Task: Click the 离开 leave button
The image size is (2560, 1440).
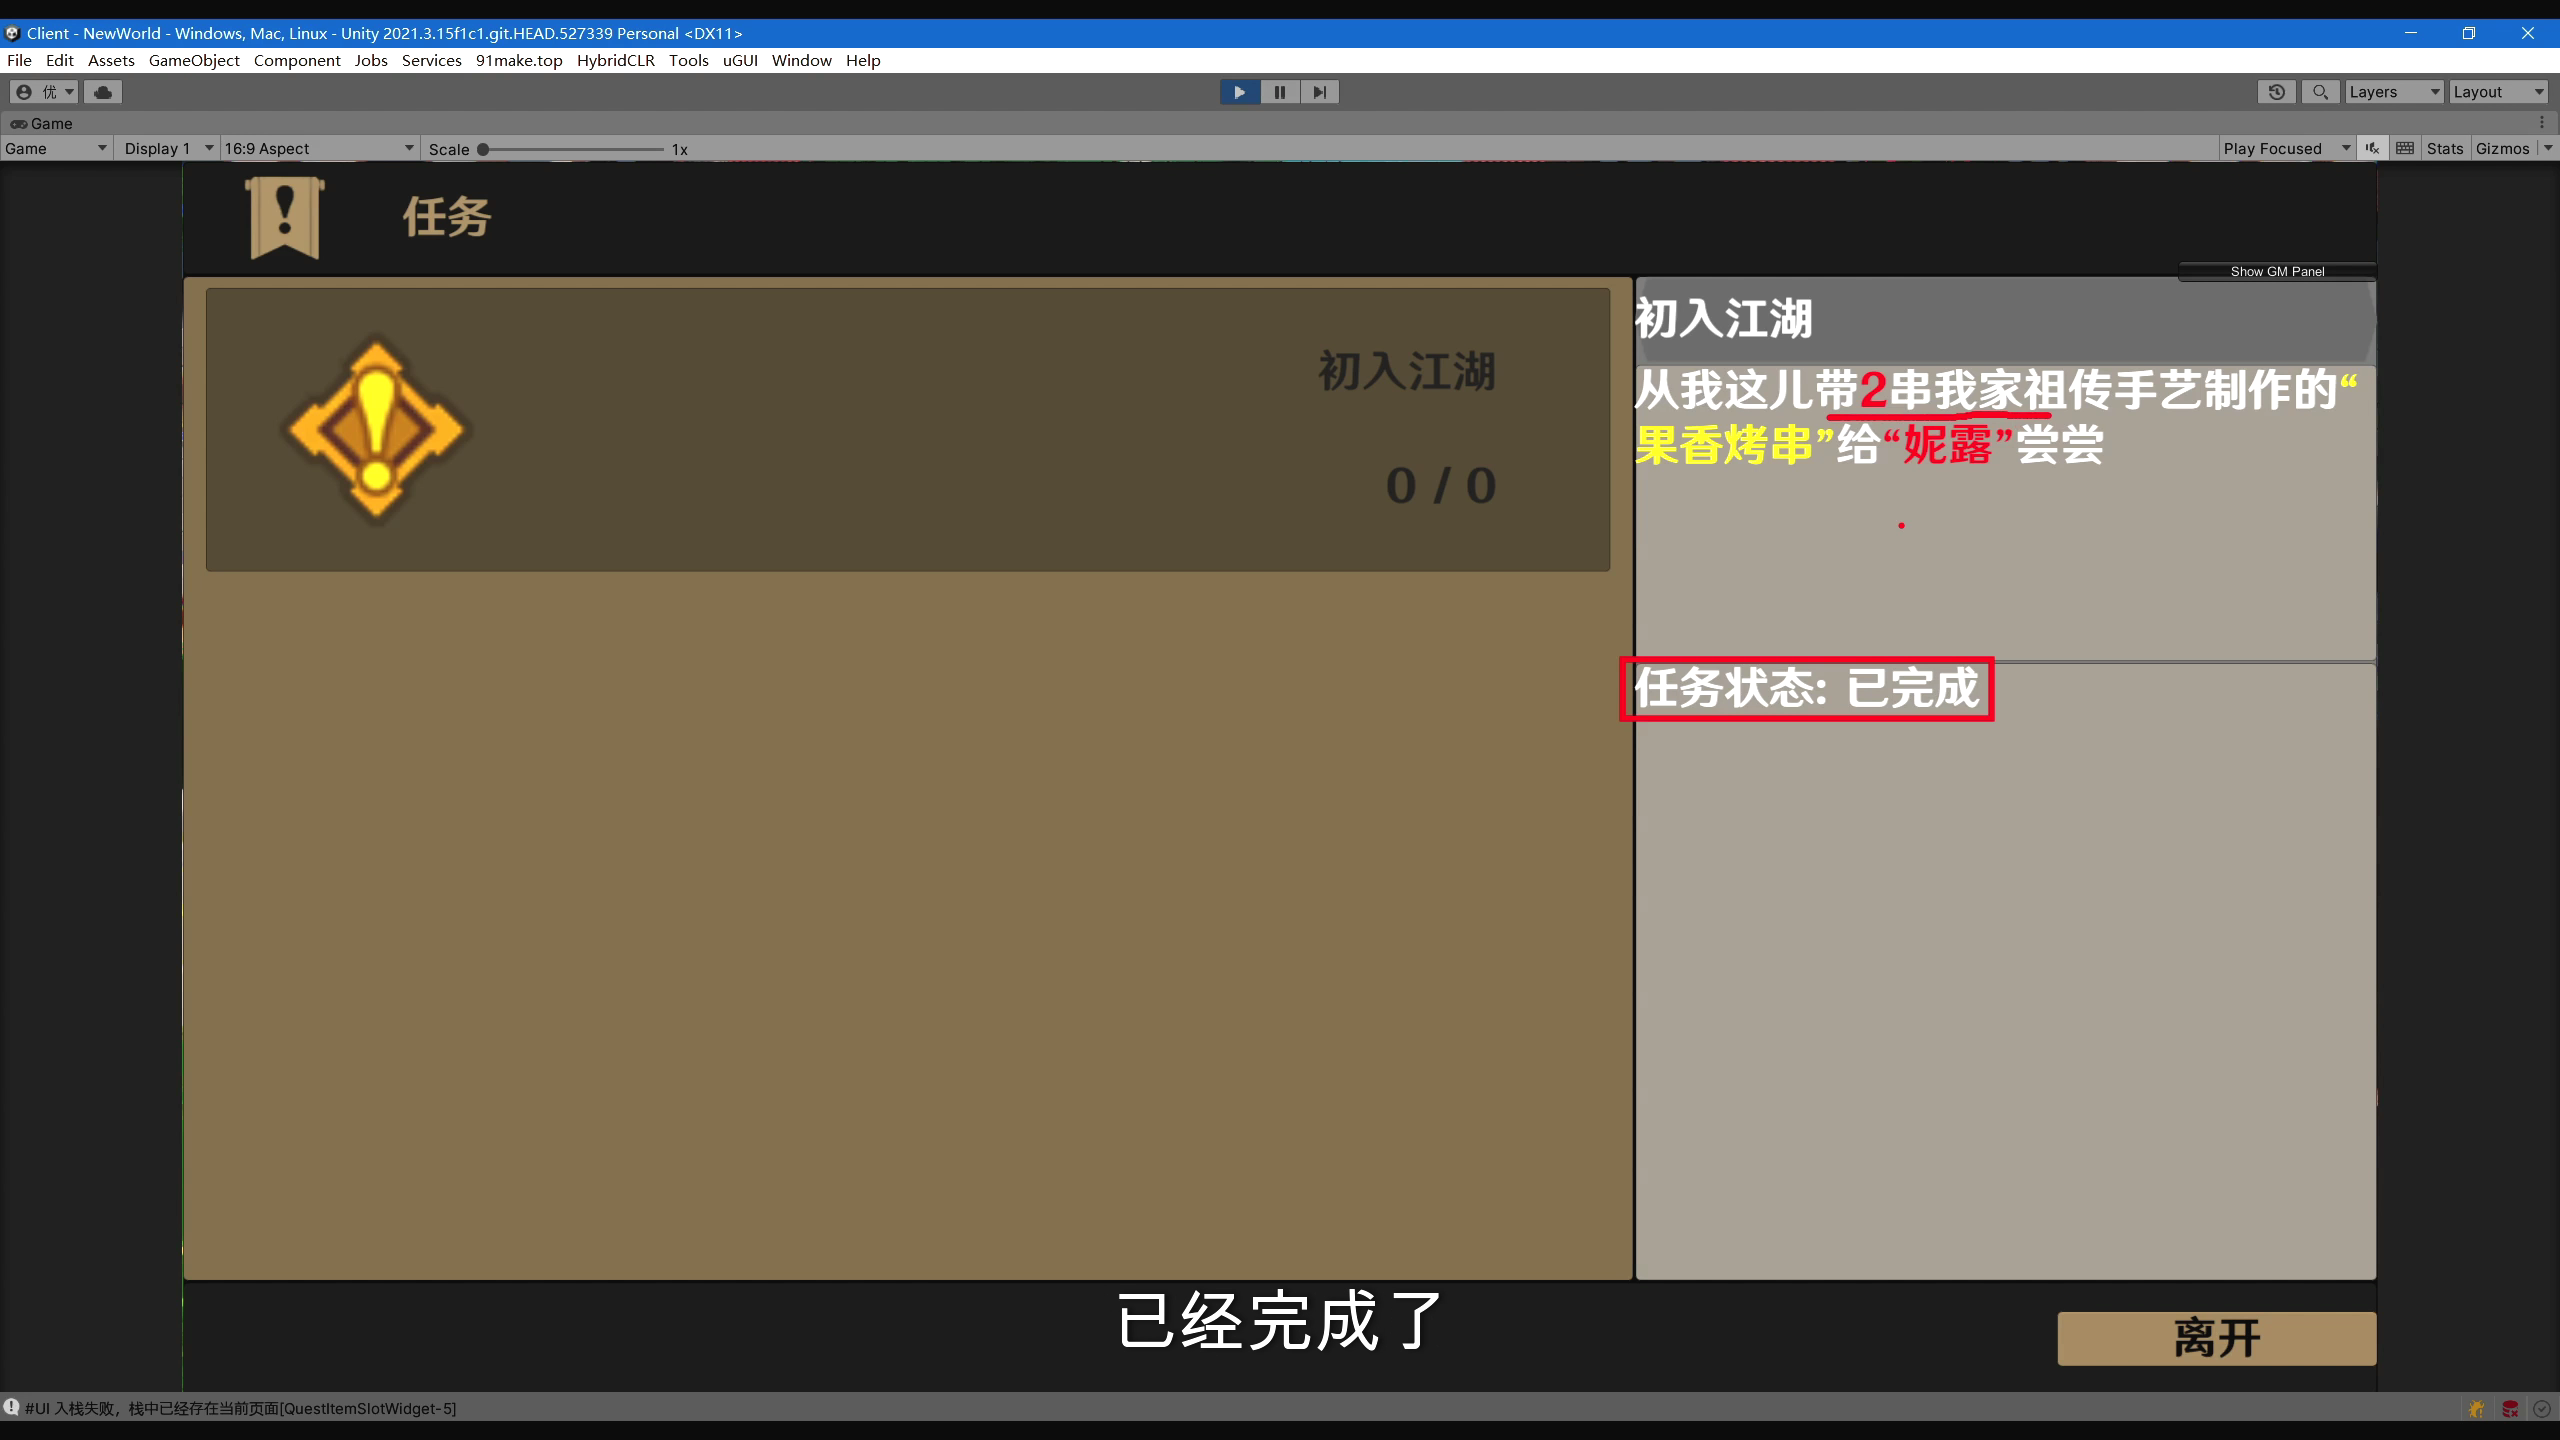Action: tap(2216, 1338)
